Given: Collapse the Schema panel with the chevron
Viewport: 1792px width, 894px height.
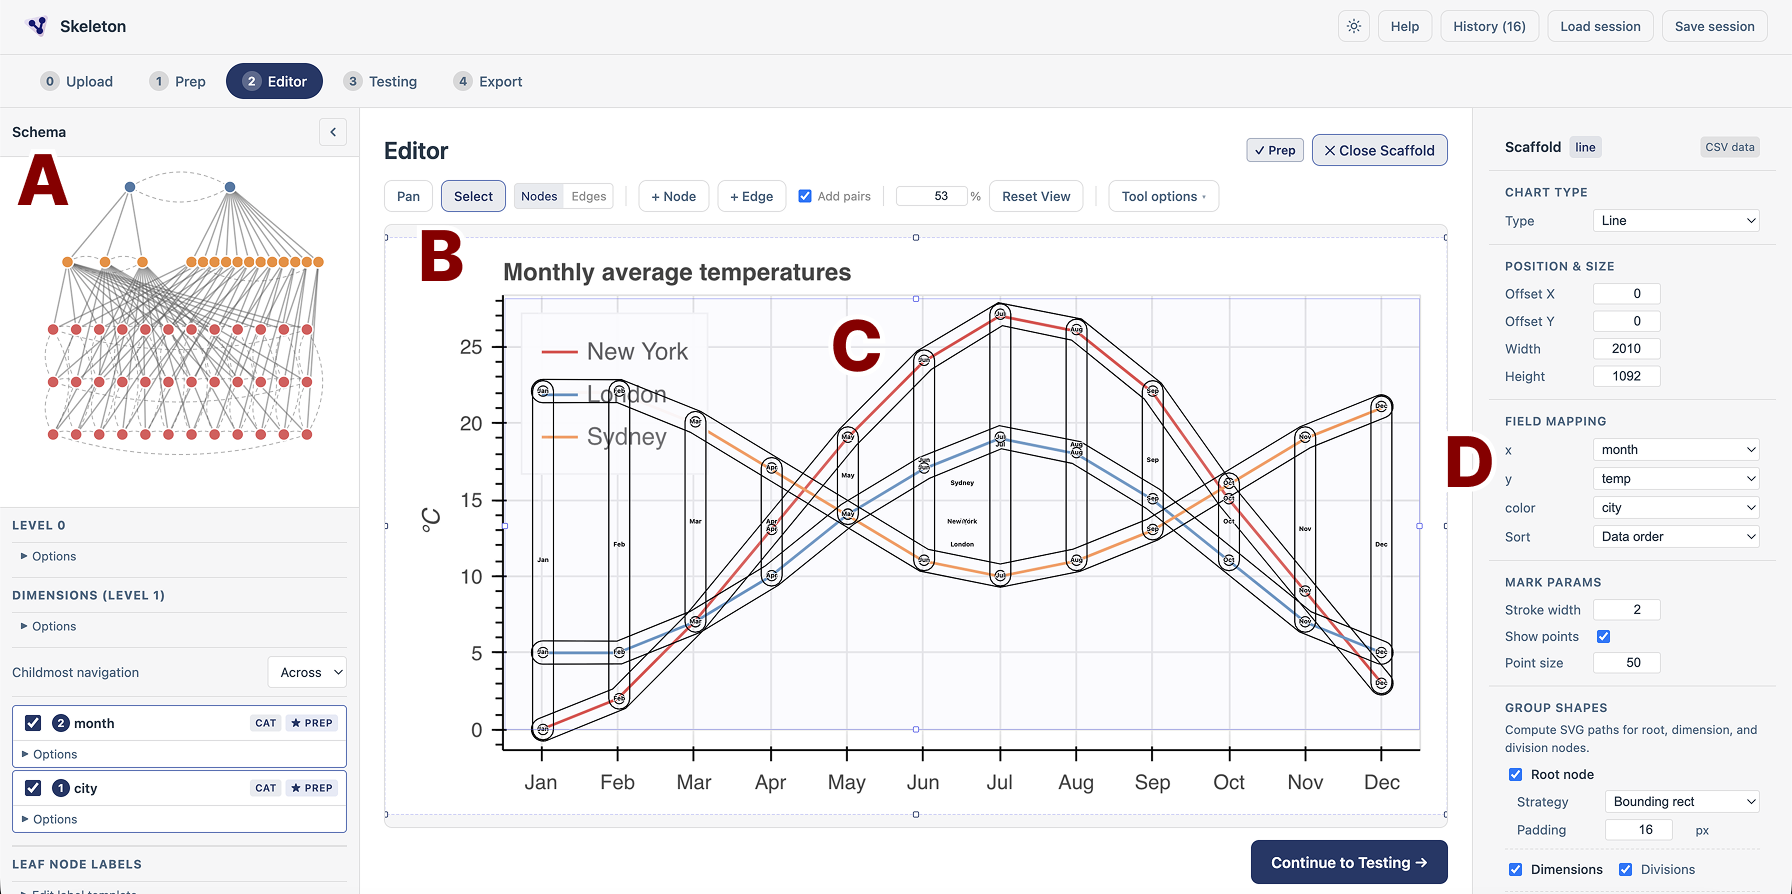Looking at the screenshot, I should 333,132.
